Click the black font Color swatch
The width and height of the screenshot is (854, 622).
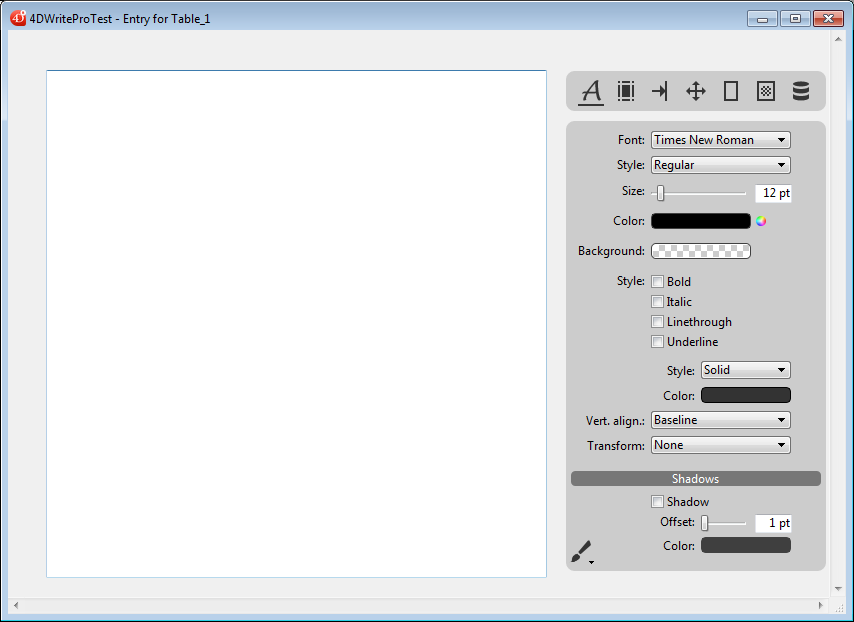click(x=700, y=221)
